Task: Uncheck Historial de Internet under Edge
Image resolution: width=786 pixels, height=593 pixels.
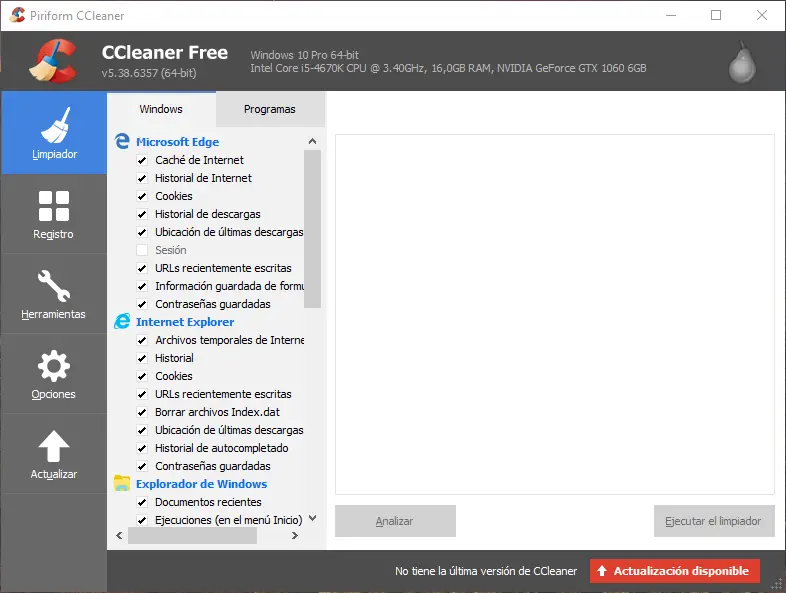Action: [x=142, y=178]
